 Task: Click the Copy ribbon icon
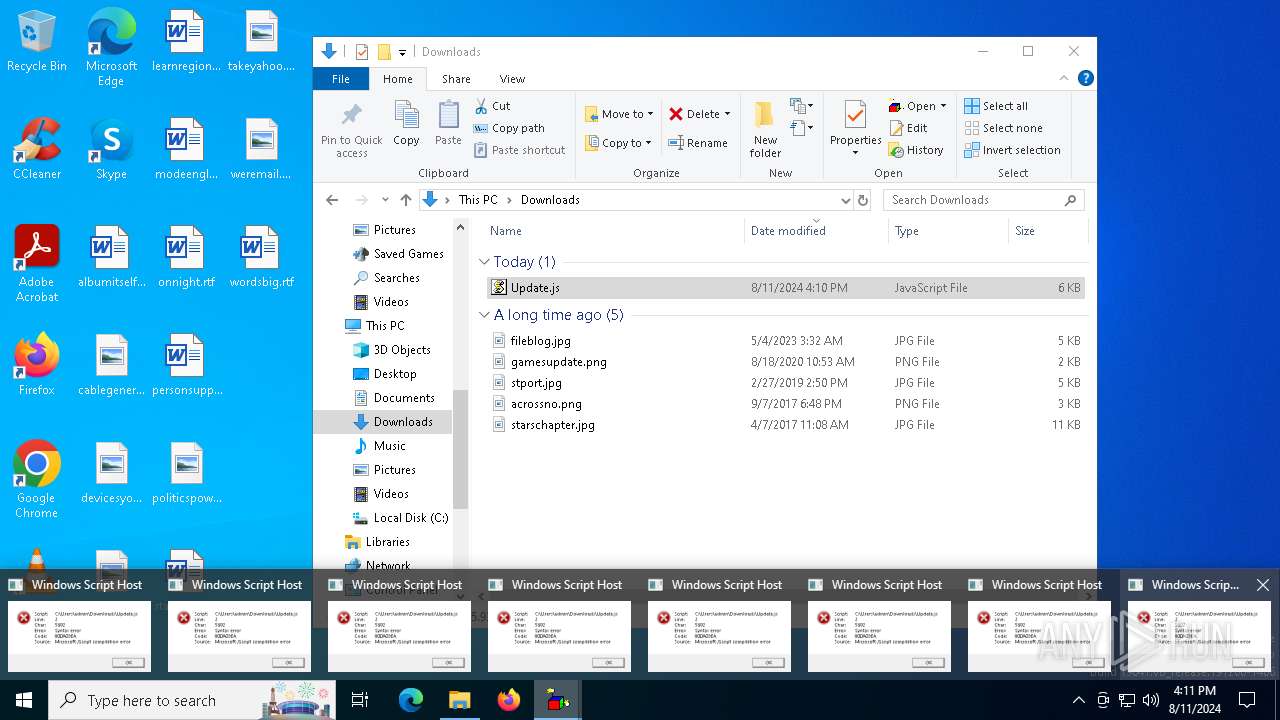click(406, 124)
